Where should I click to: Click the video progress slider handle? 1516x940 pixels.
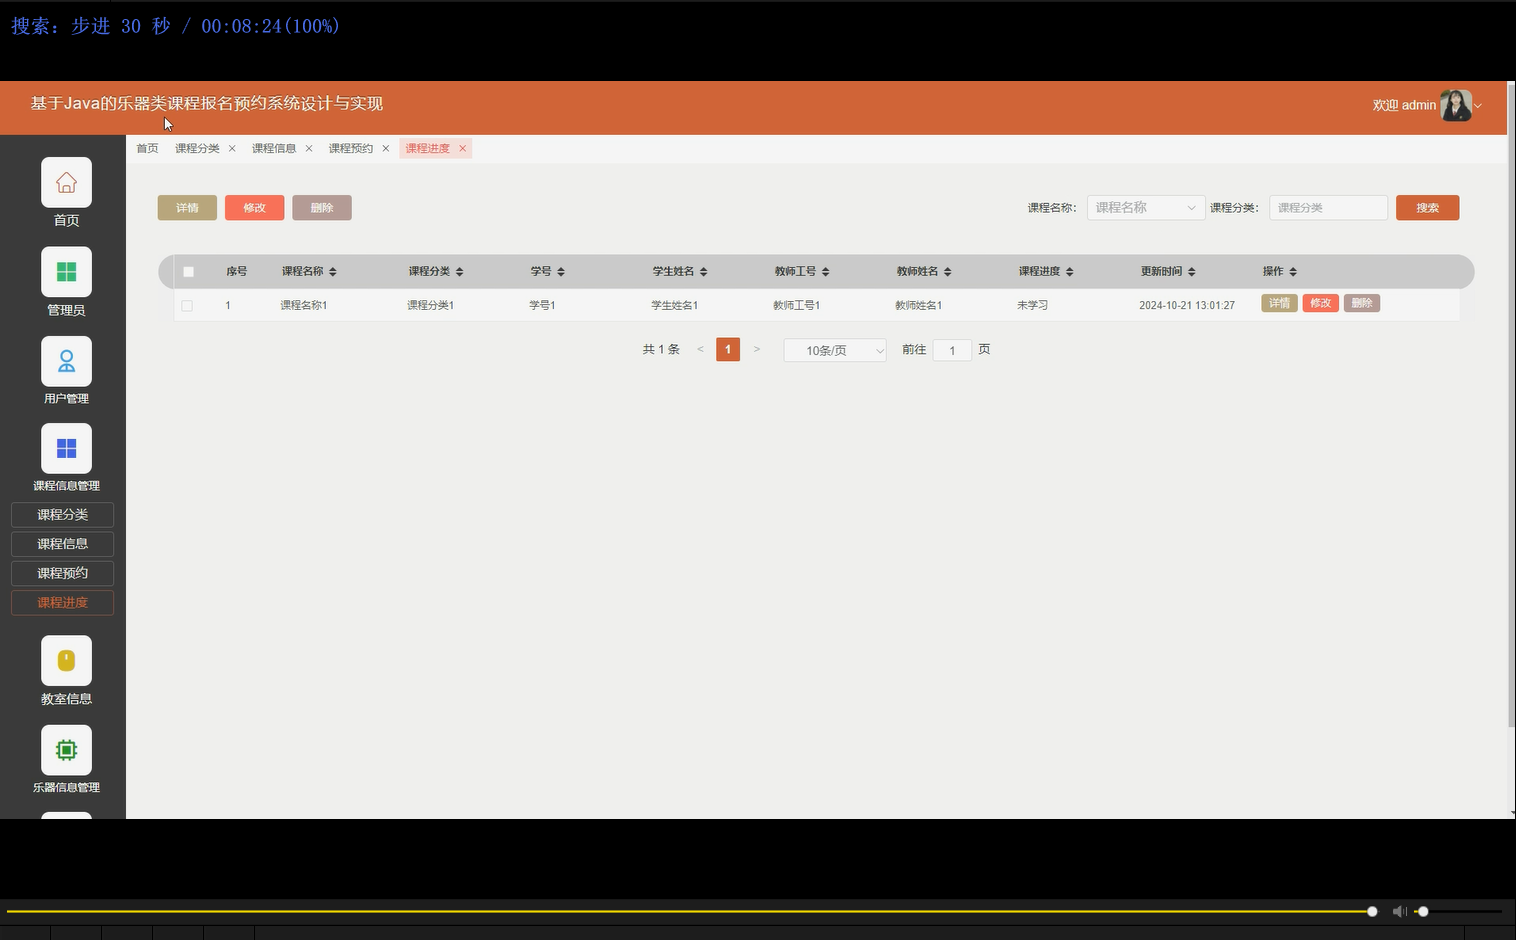[x=1372, y=911]
